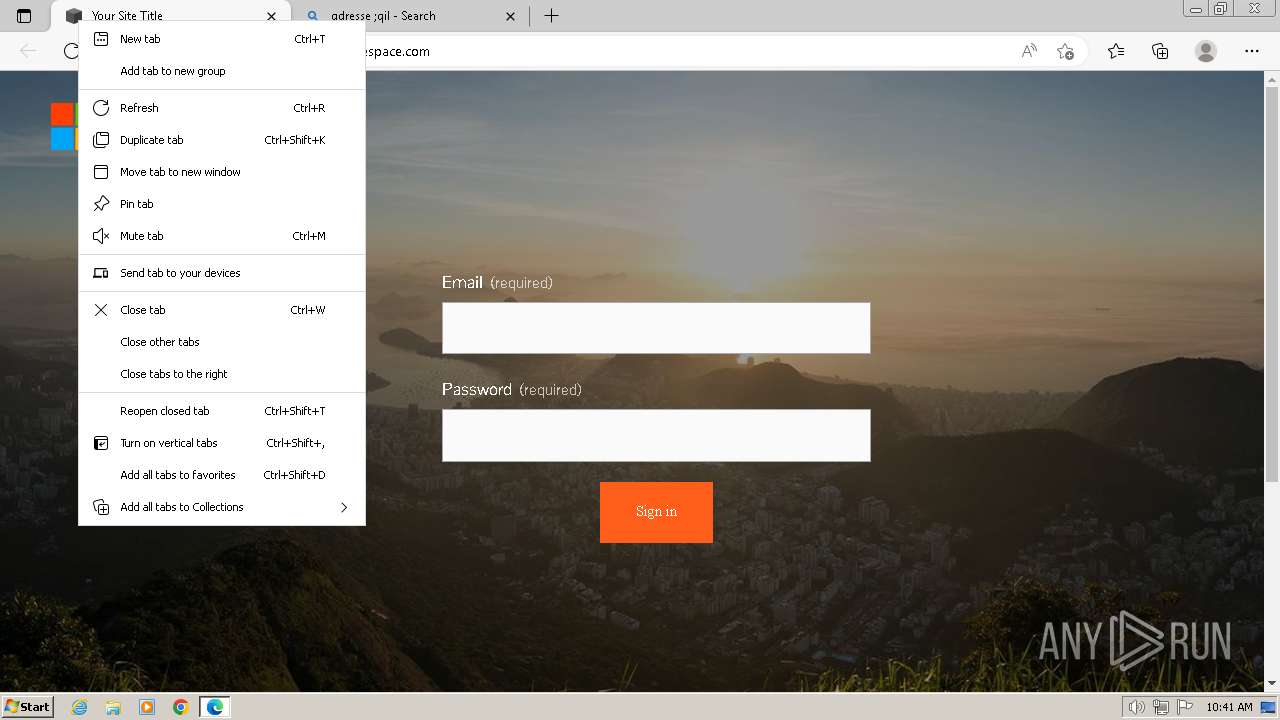Select Close other tabs

222,342
